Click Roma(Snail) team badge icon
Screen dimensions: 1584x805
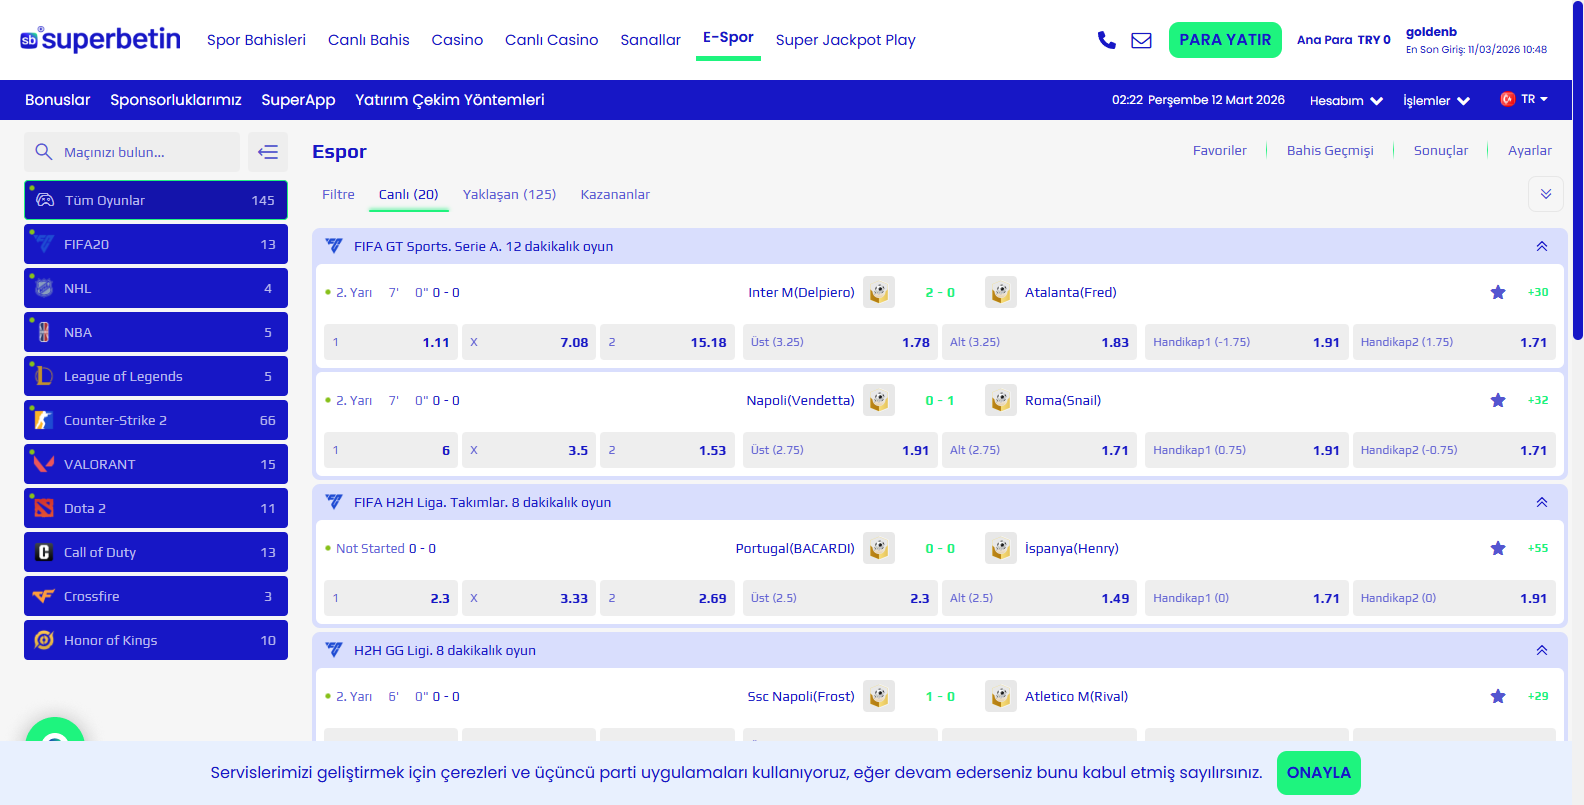(x=1001, y=400)
